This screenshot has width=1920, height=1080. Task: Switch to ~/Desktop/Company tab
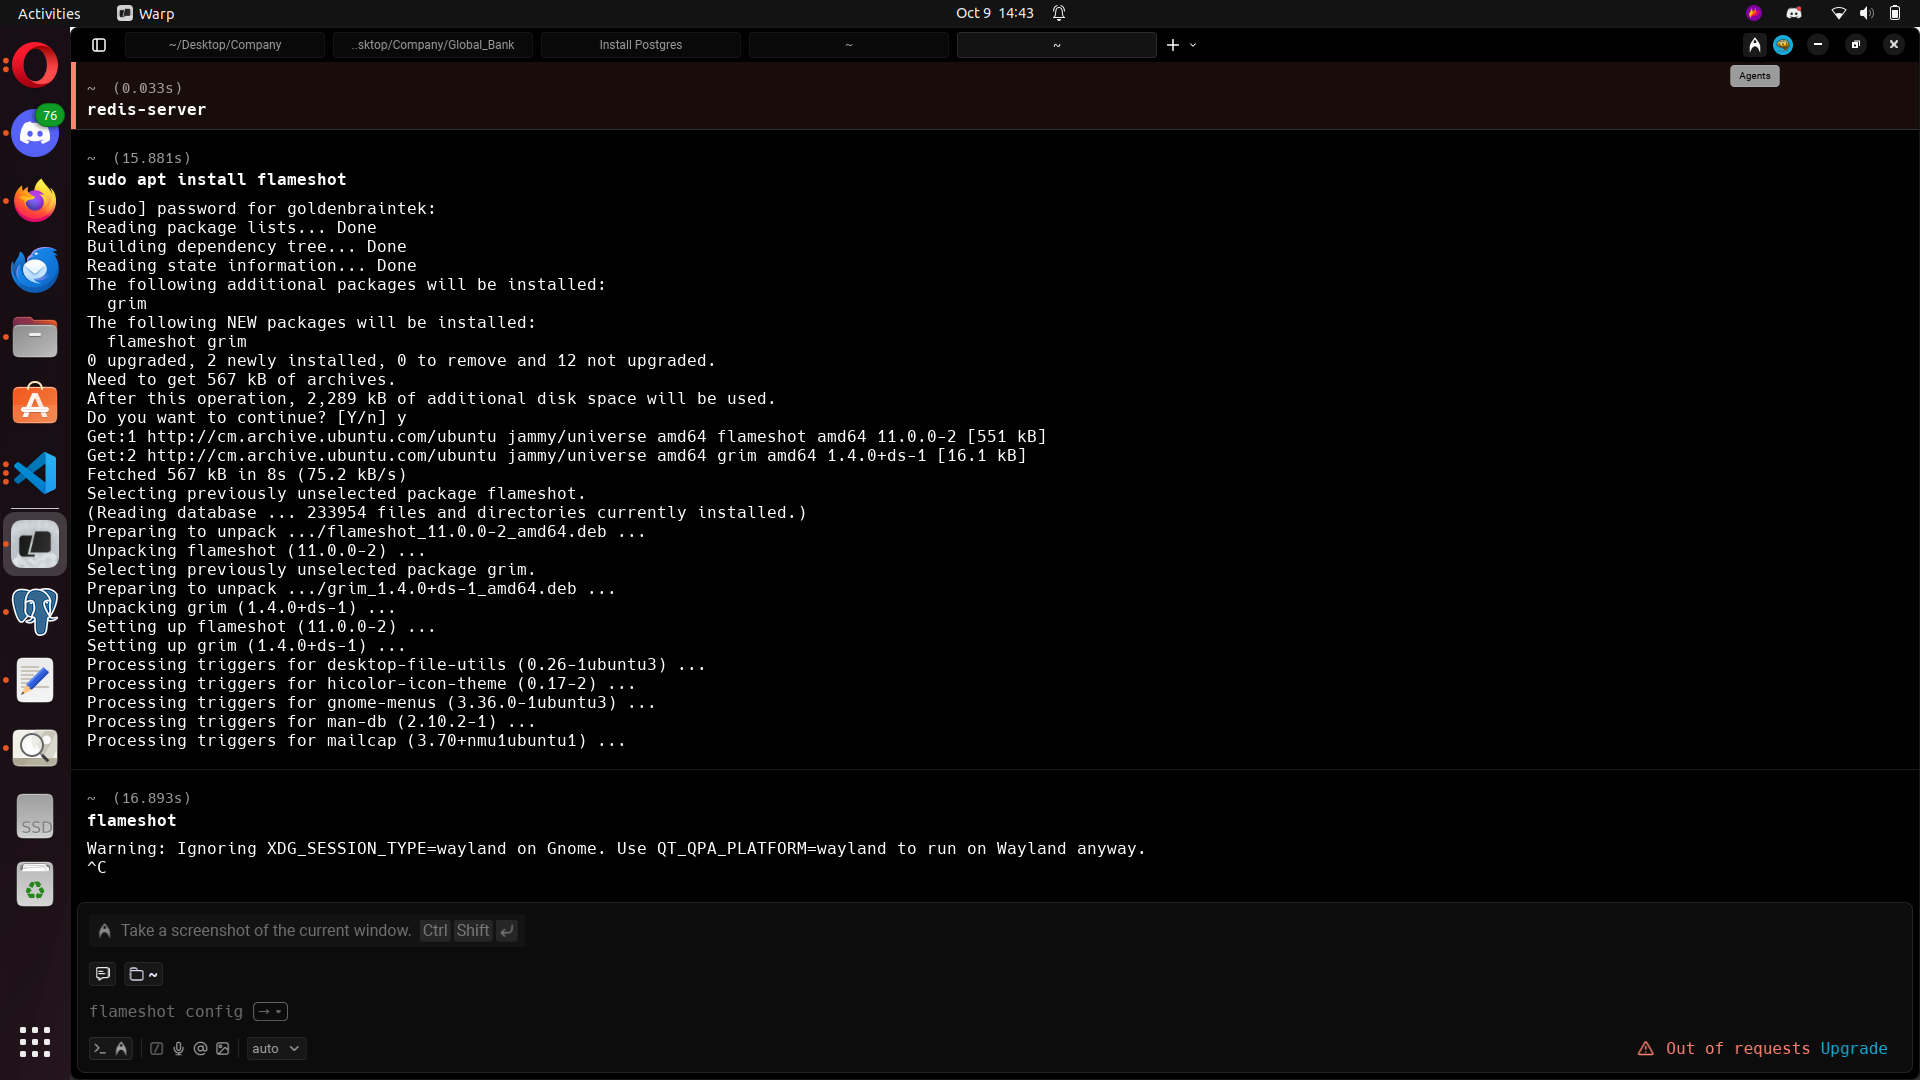click(225, 45)
